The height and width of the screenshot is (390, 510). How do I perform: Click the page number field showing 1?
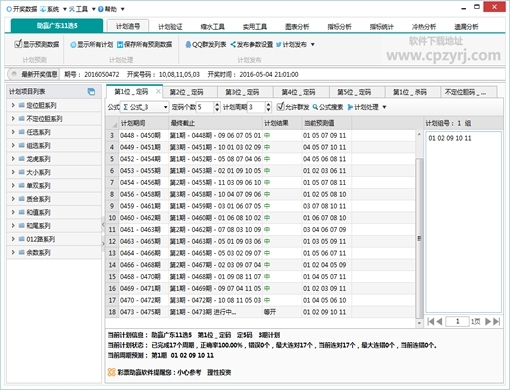(x=457, y=321)
